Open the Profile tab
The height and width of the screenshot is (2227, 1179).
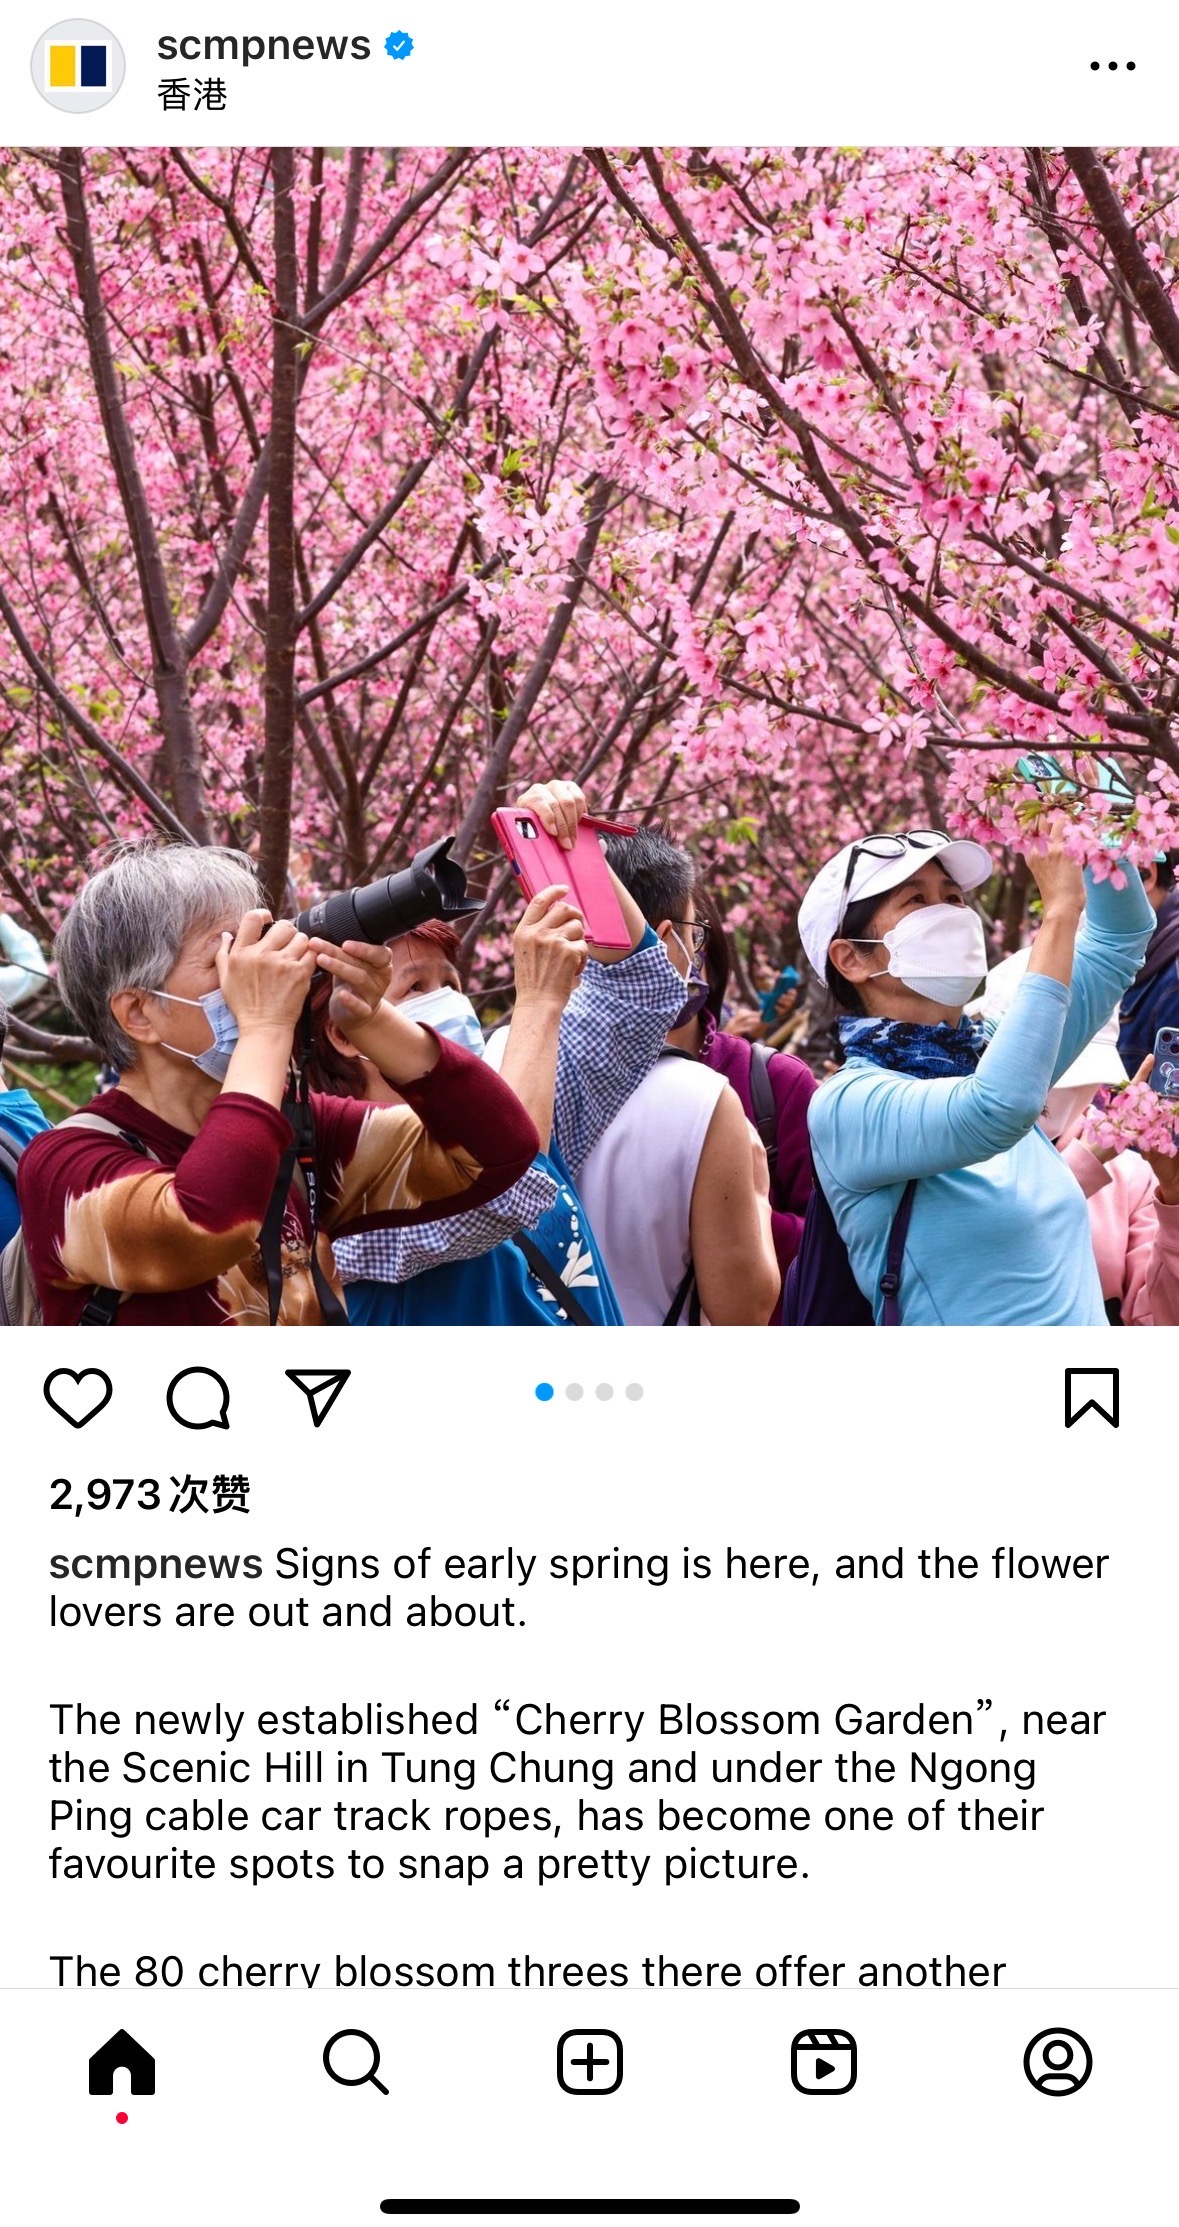pos(1057,2061)
